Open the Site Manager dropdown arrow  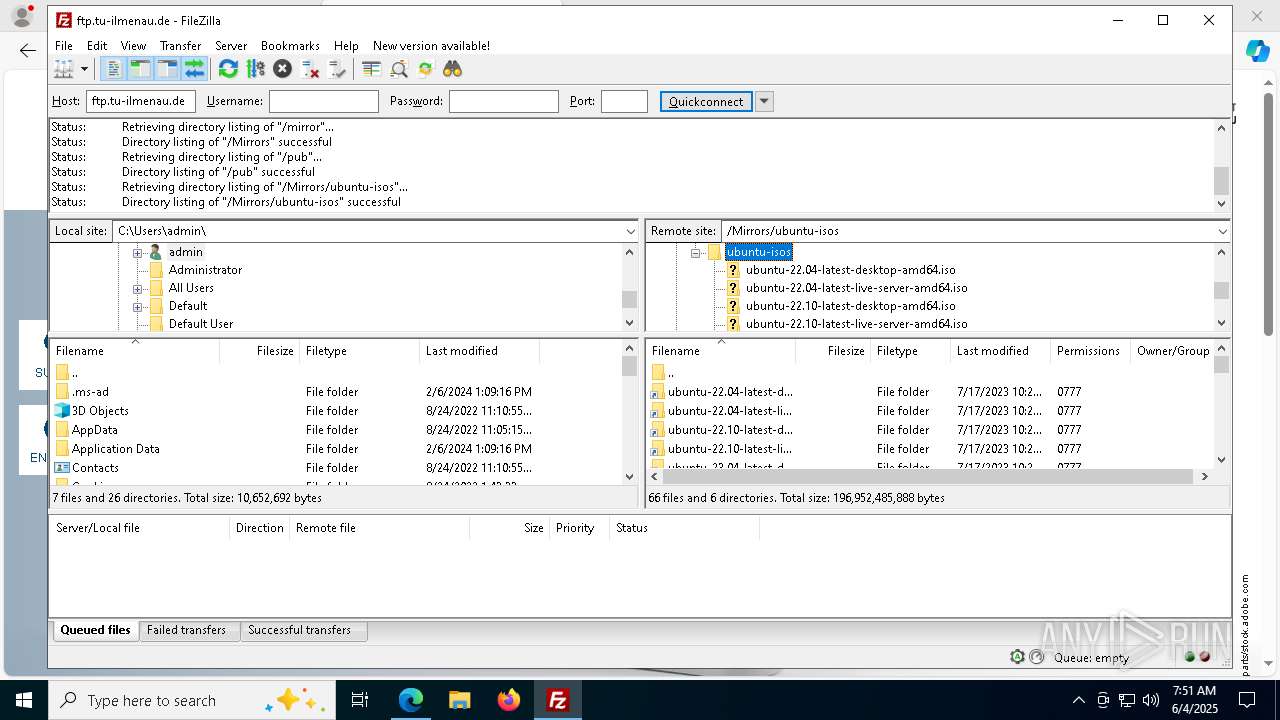(84, 69)
